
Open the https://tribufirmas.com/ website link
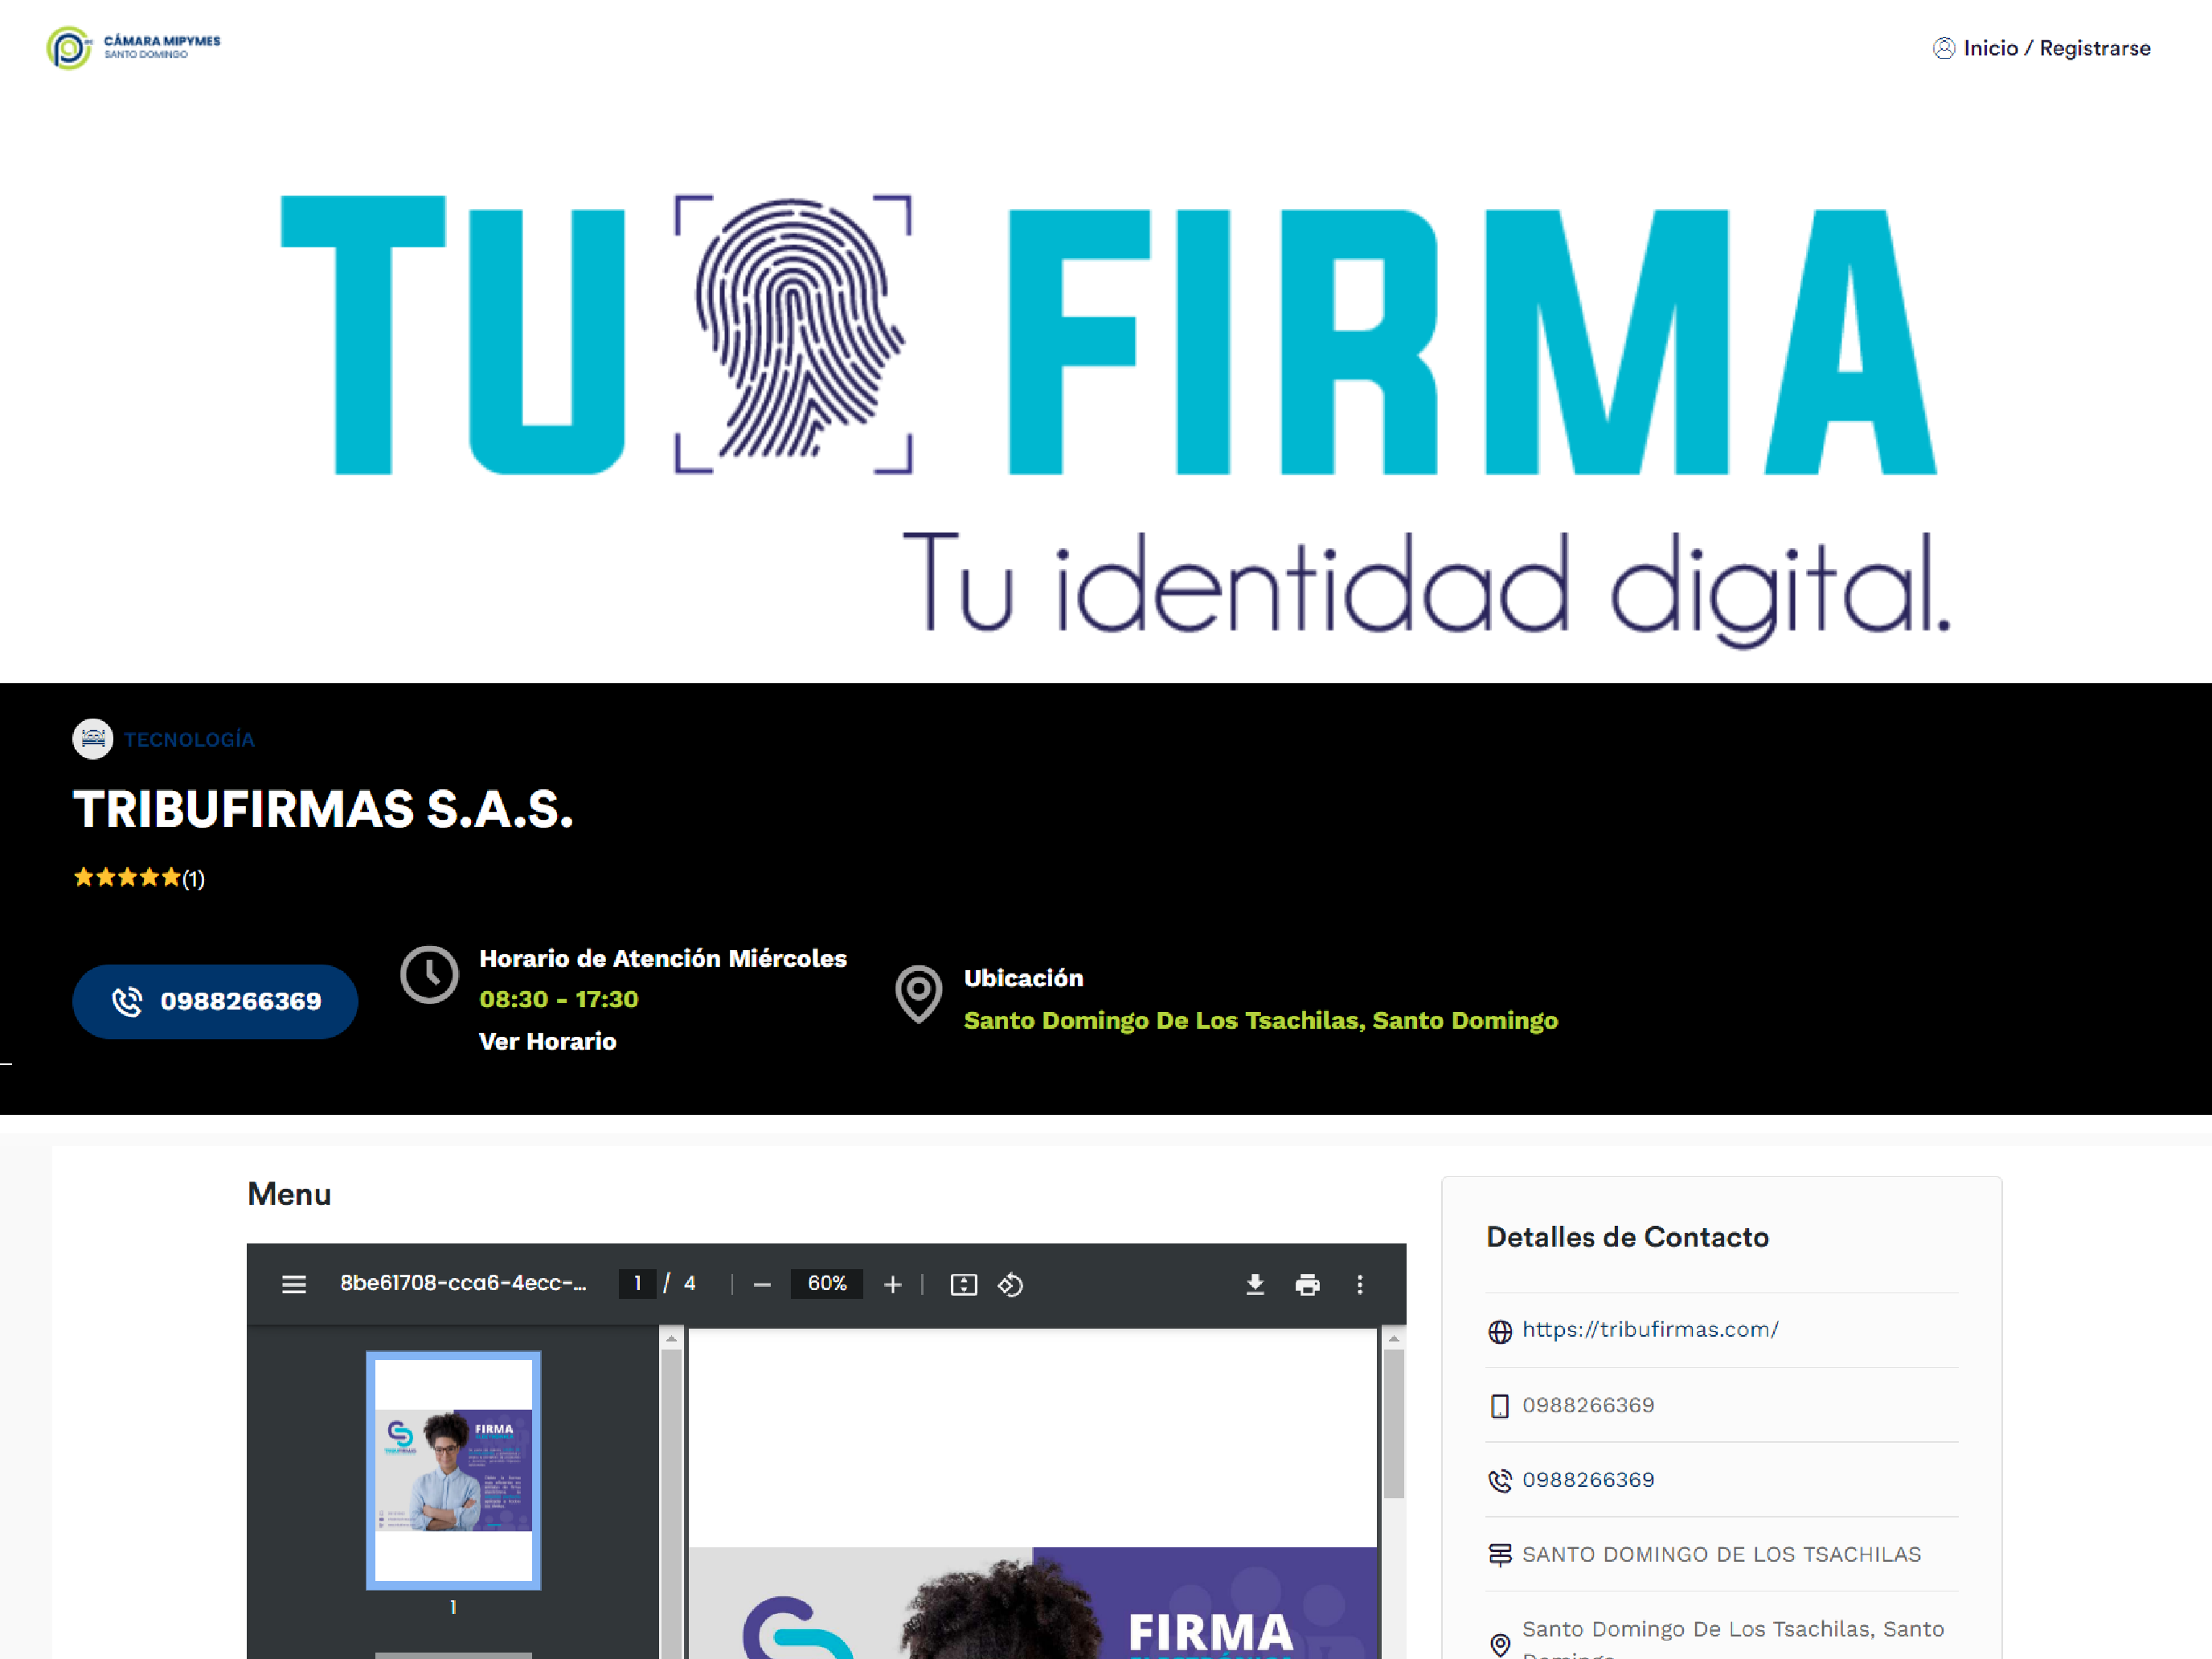1650,1329
